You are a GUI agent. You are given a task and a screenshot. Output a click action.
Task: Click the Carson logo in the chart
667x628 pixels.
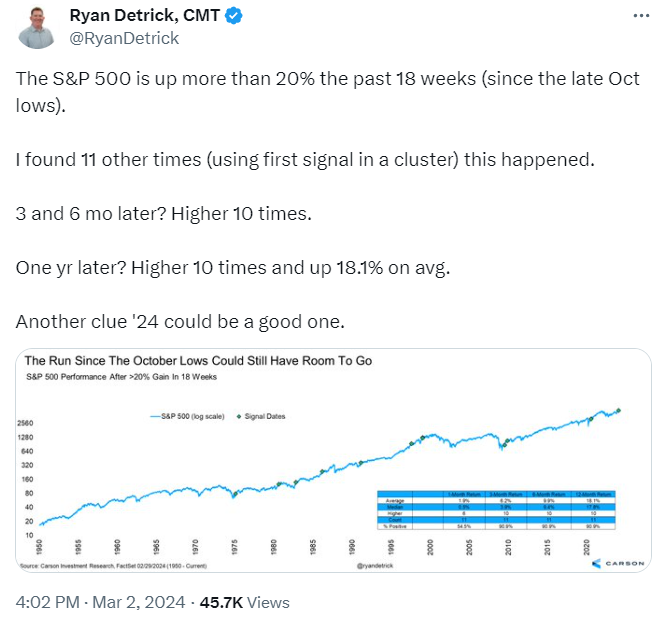click(x=610, y=563)
